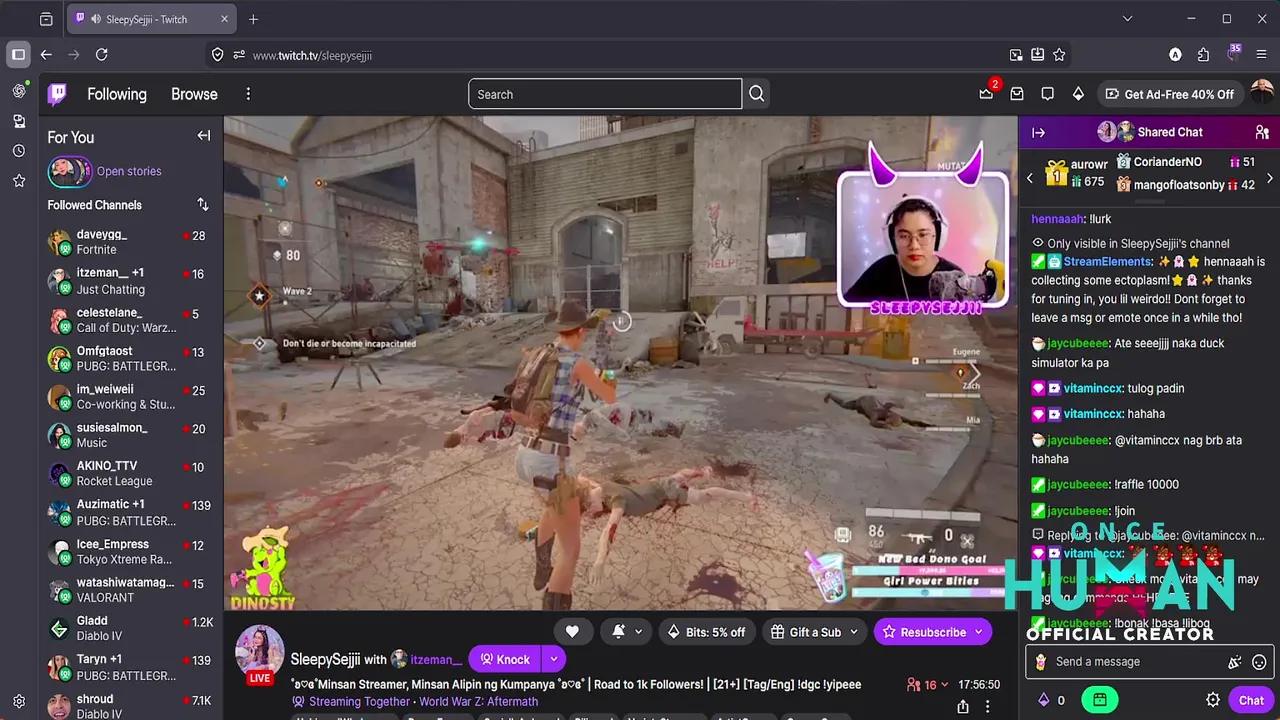Screen dimensions: 1280x720
Task: Collapse the For You sidebar
Action: [204, 136]
